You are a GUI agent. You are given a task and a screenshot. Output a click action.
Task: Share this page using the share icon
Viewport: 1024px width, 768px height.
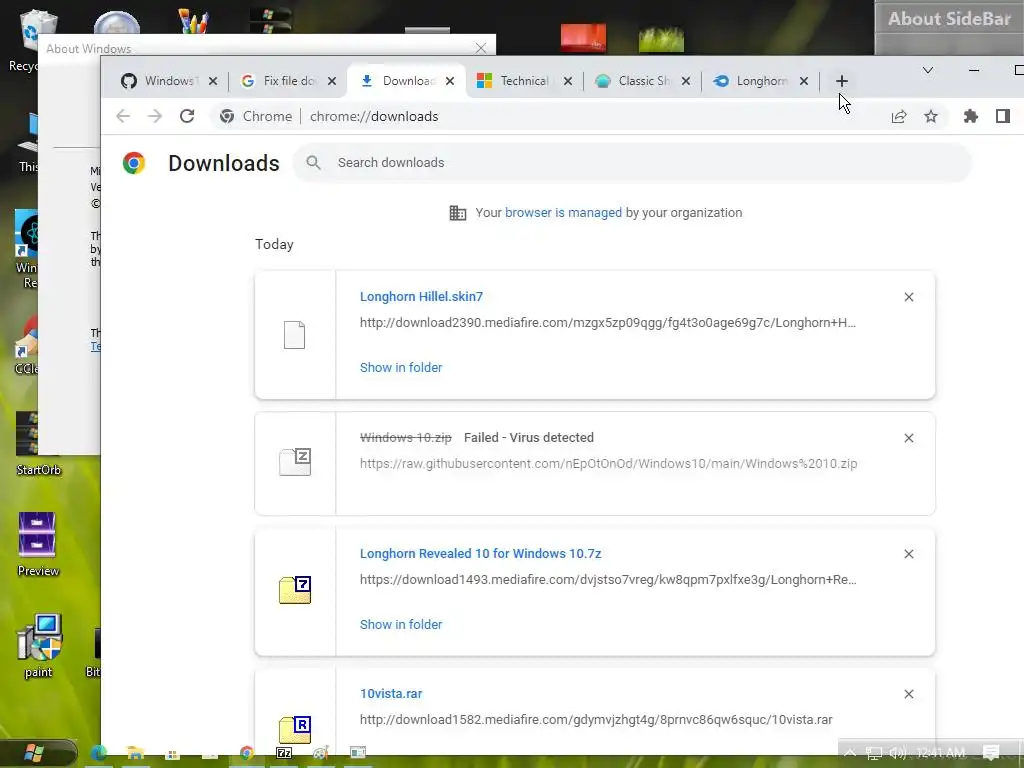tap(899, 116)
